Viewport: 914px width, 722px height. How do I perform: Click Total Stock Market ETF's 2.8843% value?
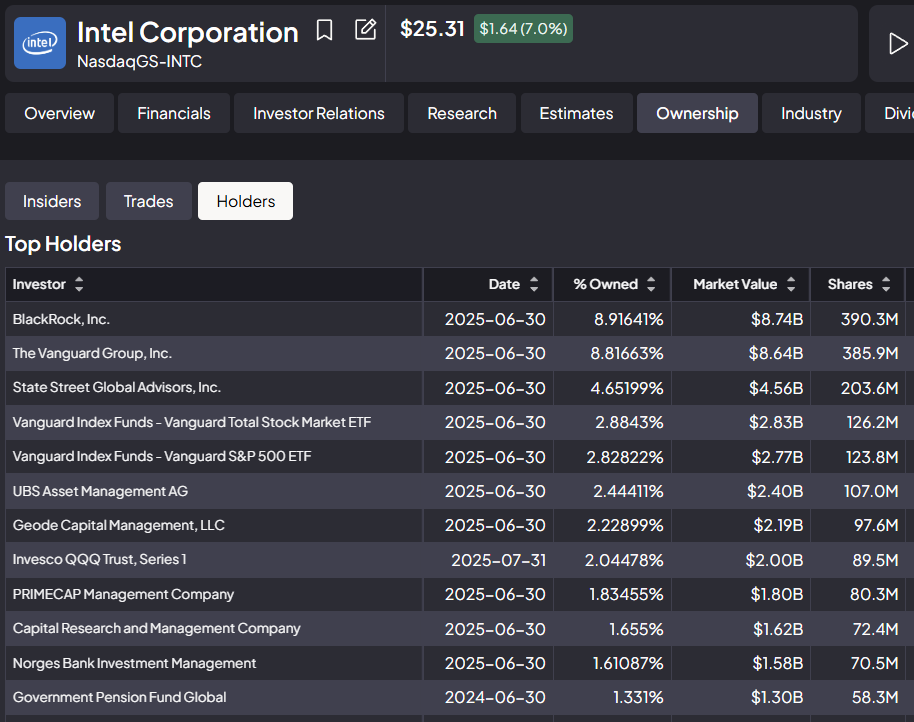(x=629, y=422)
